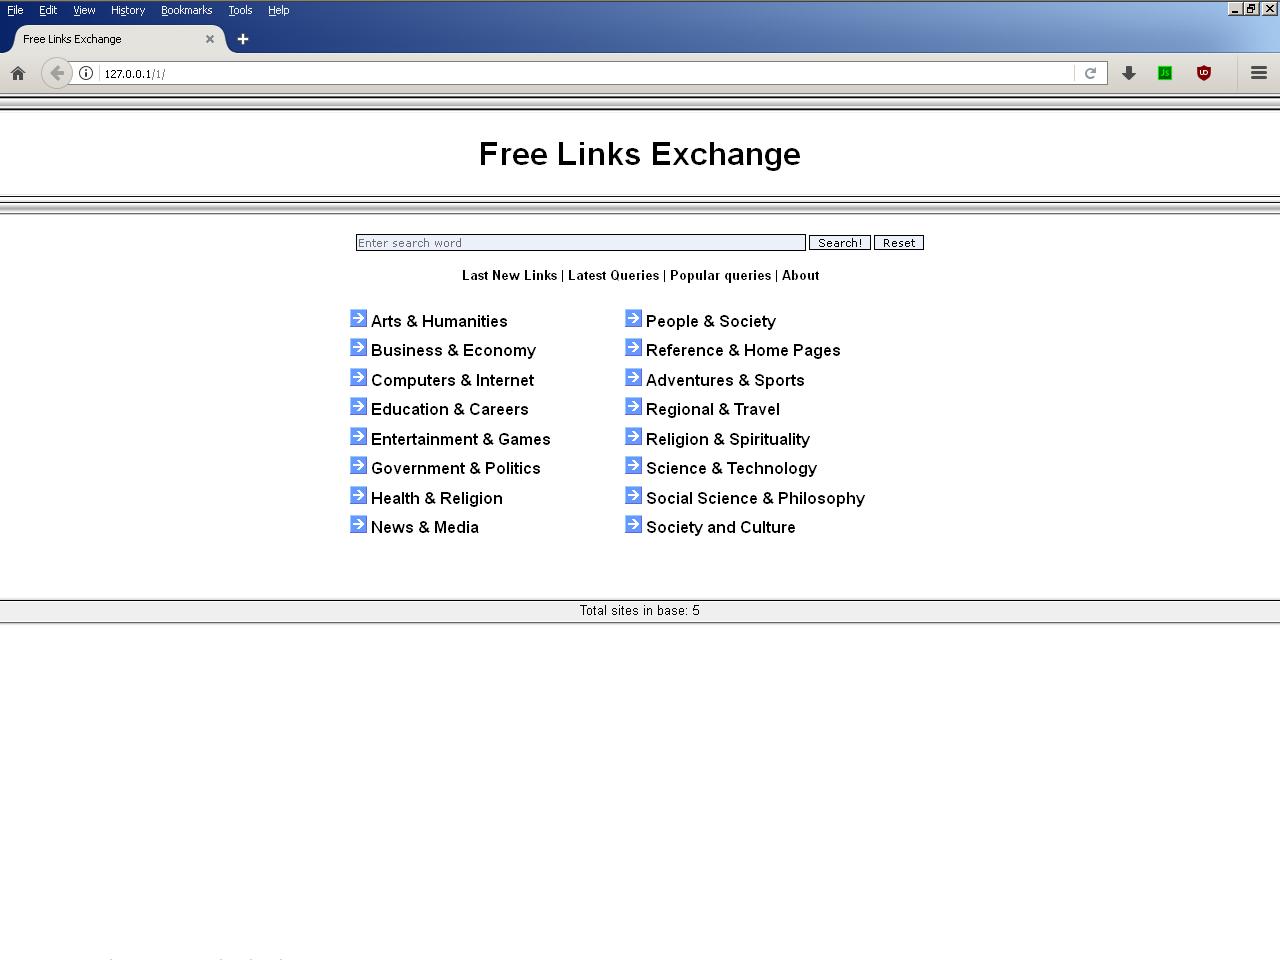
Task: Go back using the back arrow button
Action: 57,73
